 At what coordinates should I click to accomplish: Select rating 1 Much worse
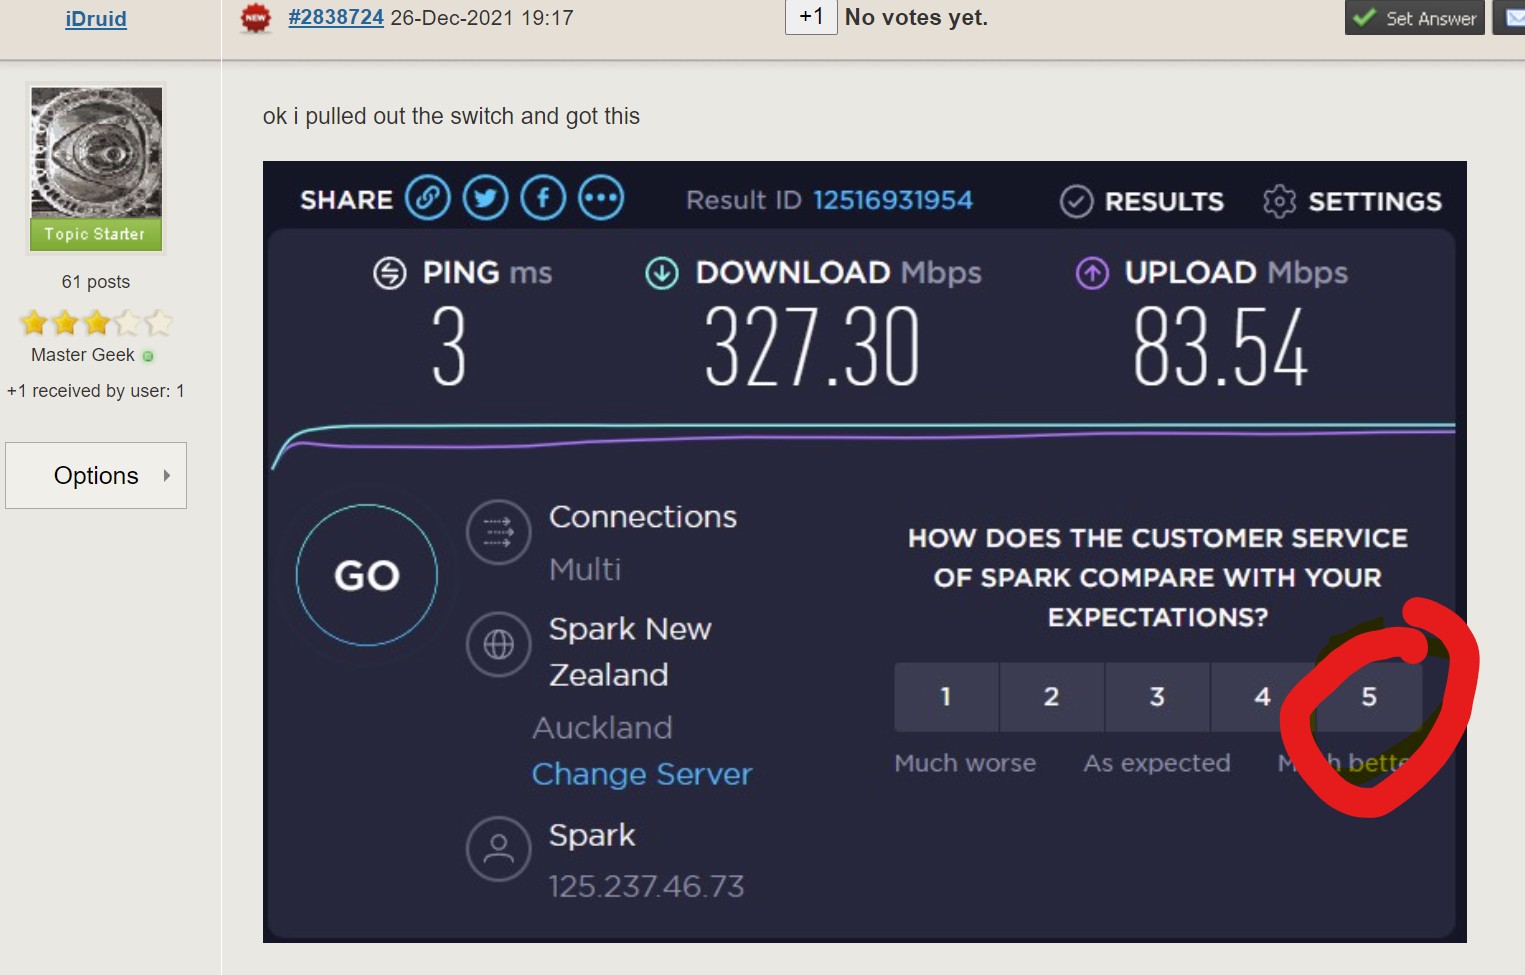click(945, 696)
